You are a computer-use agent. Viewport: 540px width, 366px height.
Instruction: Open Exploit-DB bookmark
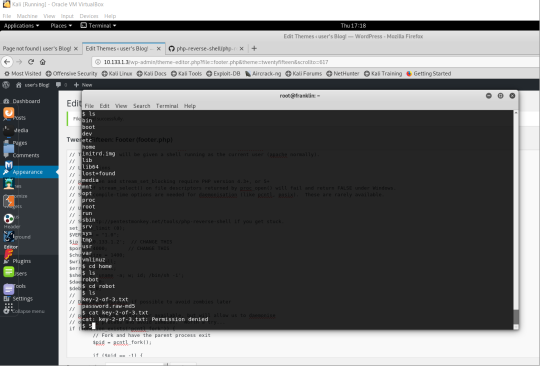tap(223, 74)
